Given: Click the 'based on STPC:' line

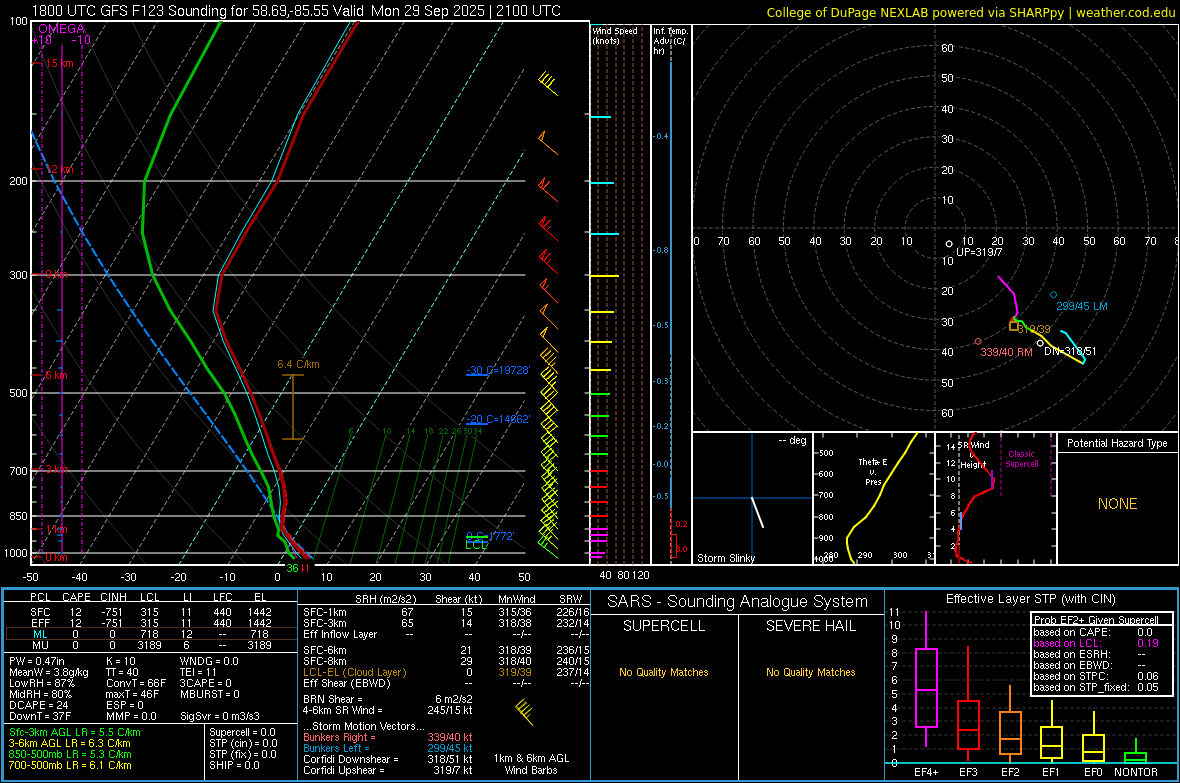Looking at the screenshot, I should coord(1096,676).
